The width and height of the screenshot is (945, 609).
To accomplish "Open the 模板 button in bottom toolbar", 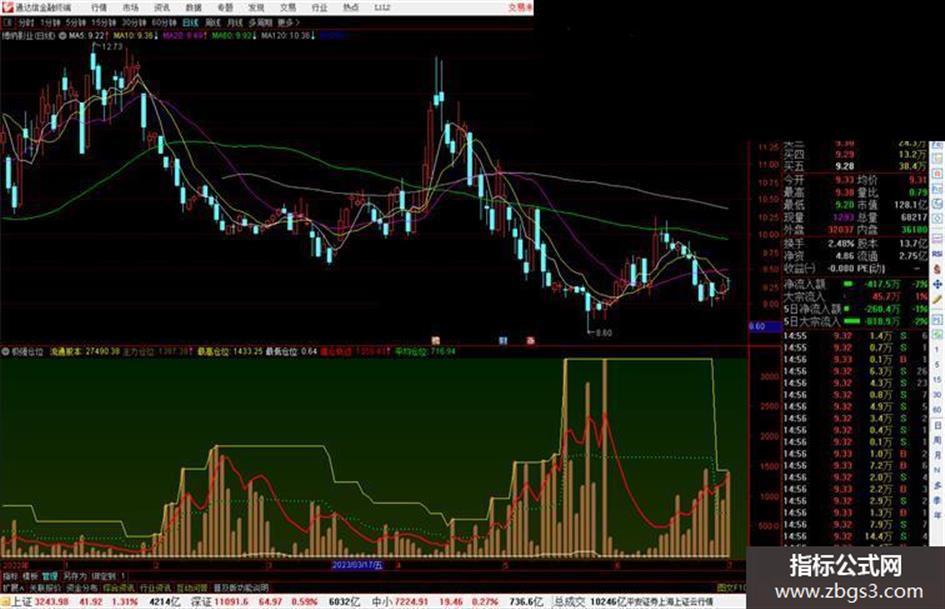I will [30, 576].
